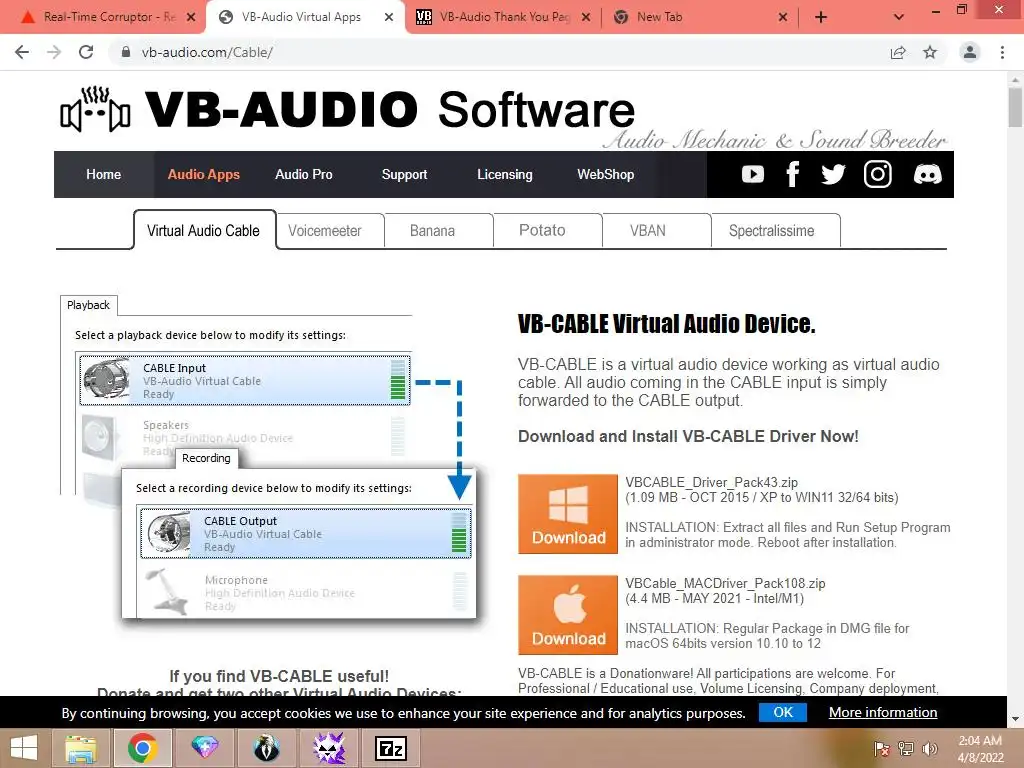1024x768 pixels.
Task: Click the VBCABLE_Driver_Pack43.zip file name
Action: (x=711, y=483)
